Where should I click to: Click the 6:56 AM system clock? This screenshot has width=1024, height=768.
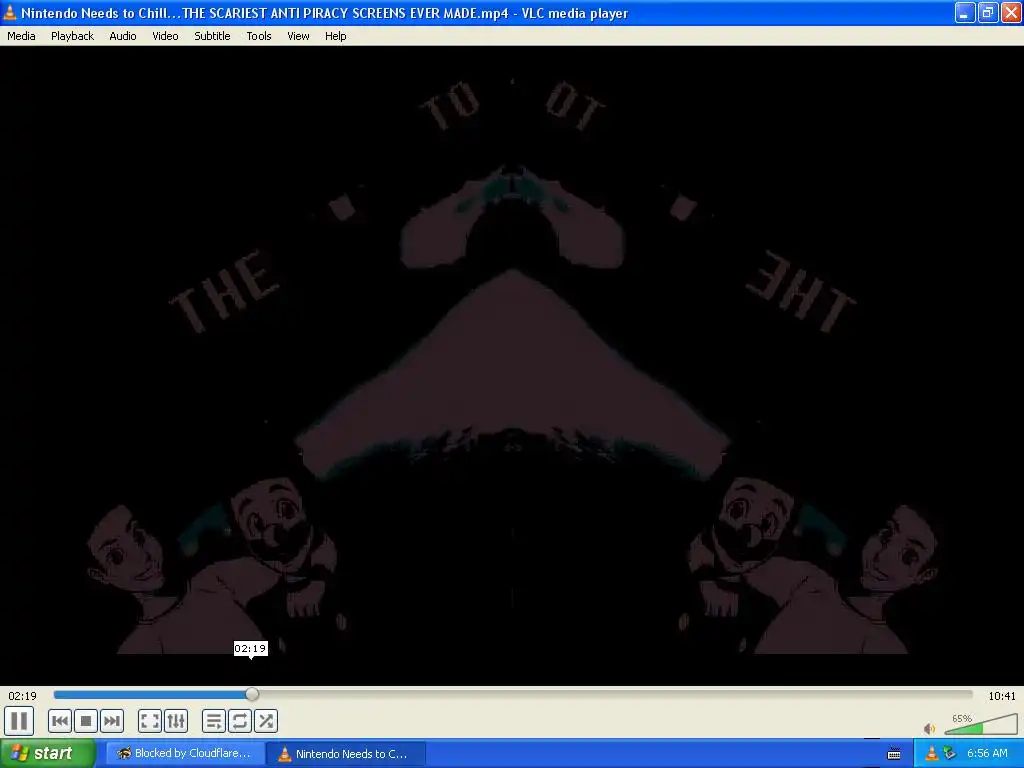tap(987, 754)
